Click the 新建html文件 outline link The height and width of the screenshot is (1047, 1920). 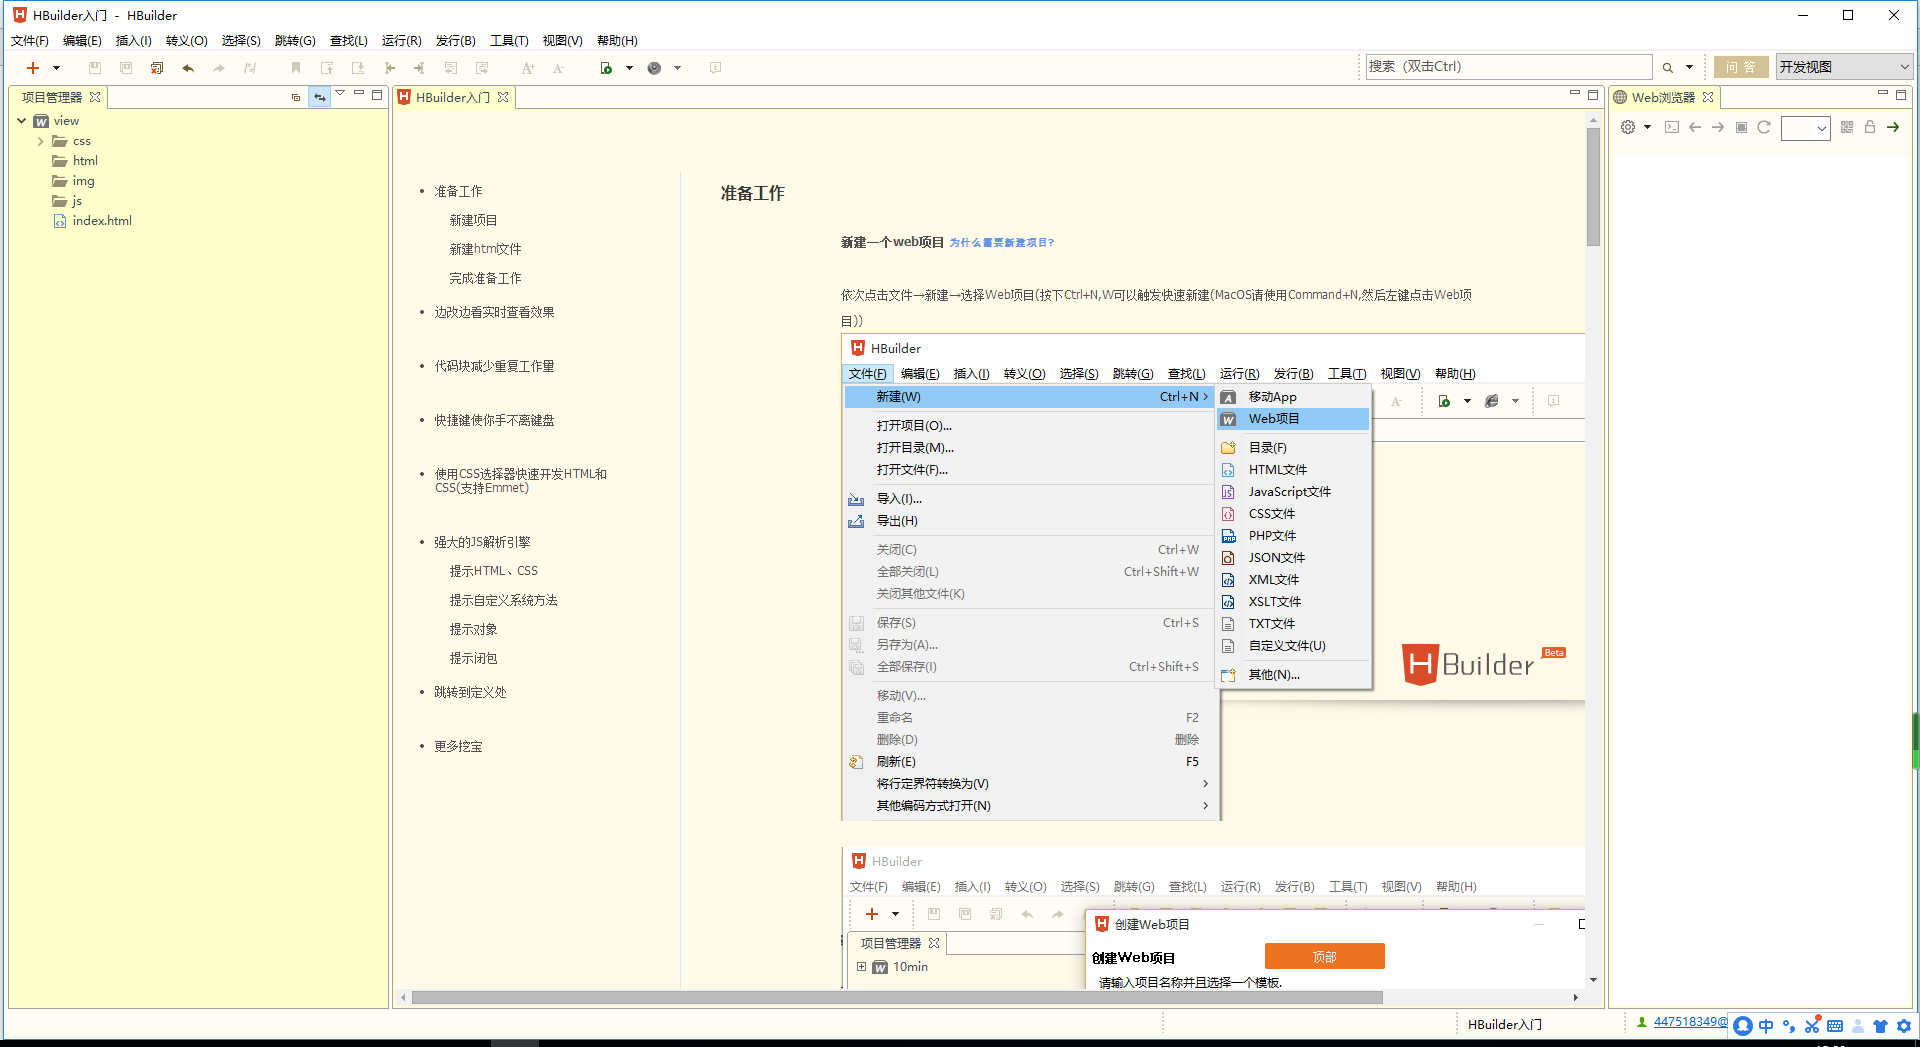(485, 249)
